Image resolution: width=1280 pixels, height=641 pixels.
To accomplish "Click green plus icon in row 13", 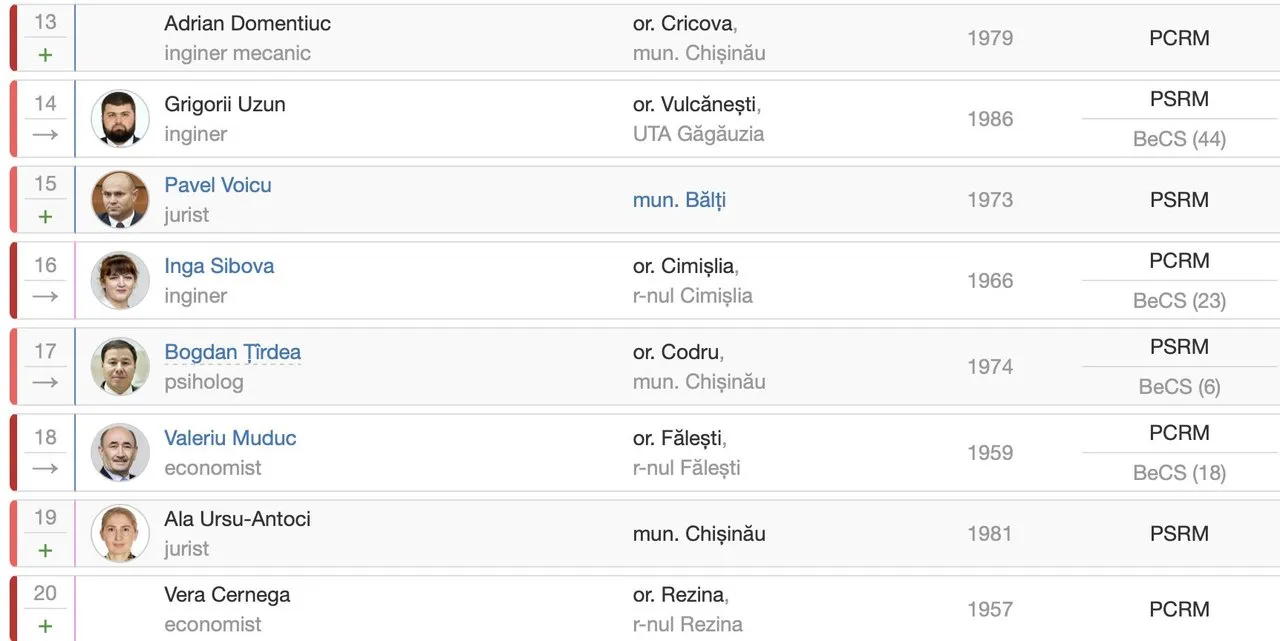I will click(x=45, y=55).
